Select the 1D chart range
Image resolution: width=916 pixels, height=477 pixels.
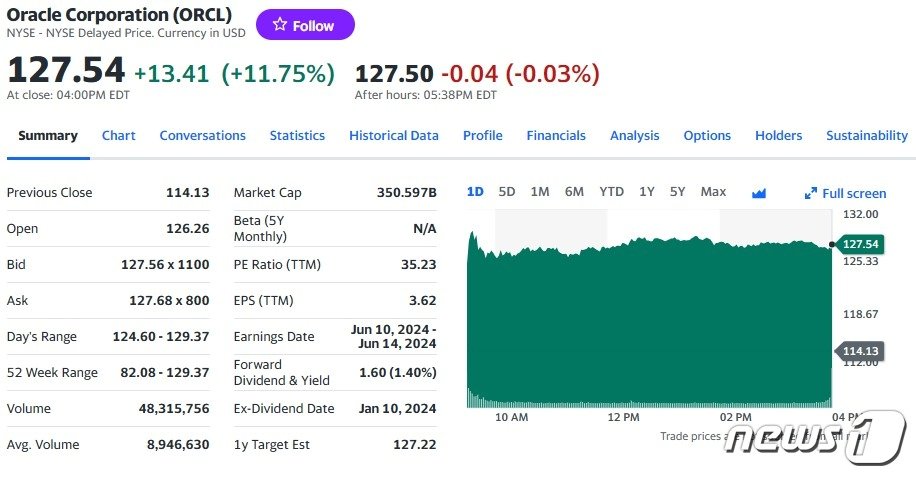[x=475, y=191]
